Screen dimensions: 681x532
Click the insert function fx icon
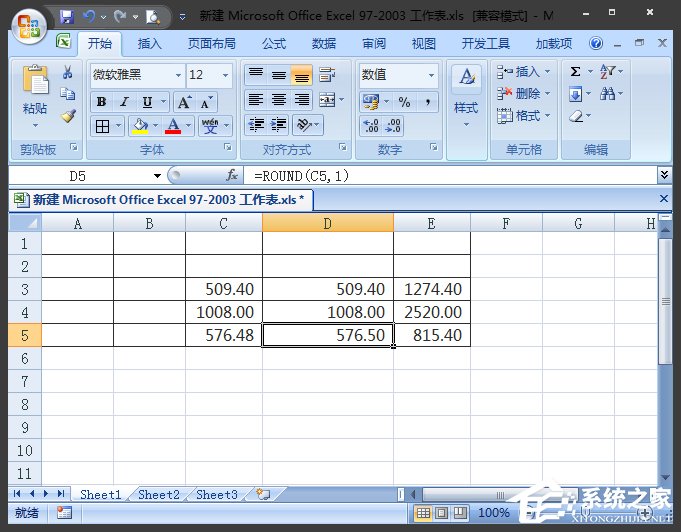[232, 175]
